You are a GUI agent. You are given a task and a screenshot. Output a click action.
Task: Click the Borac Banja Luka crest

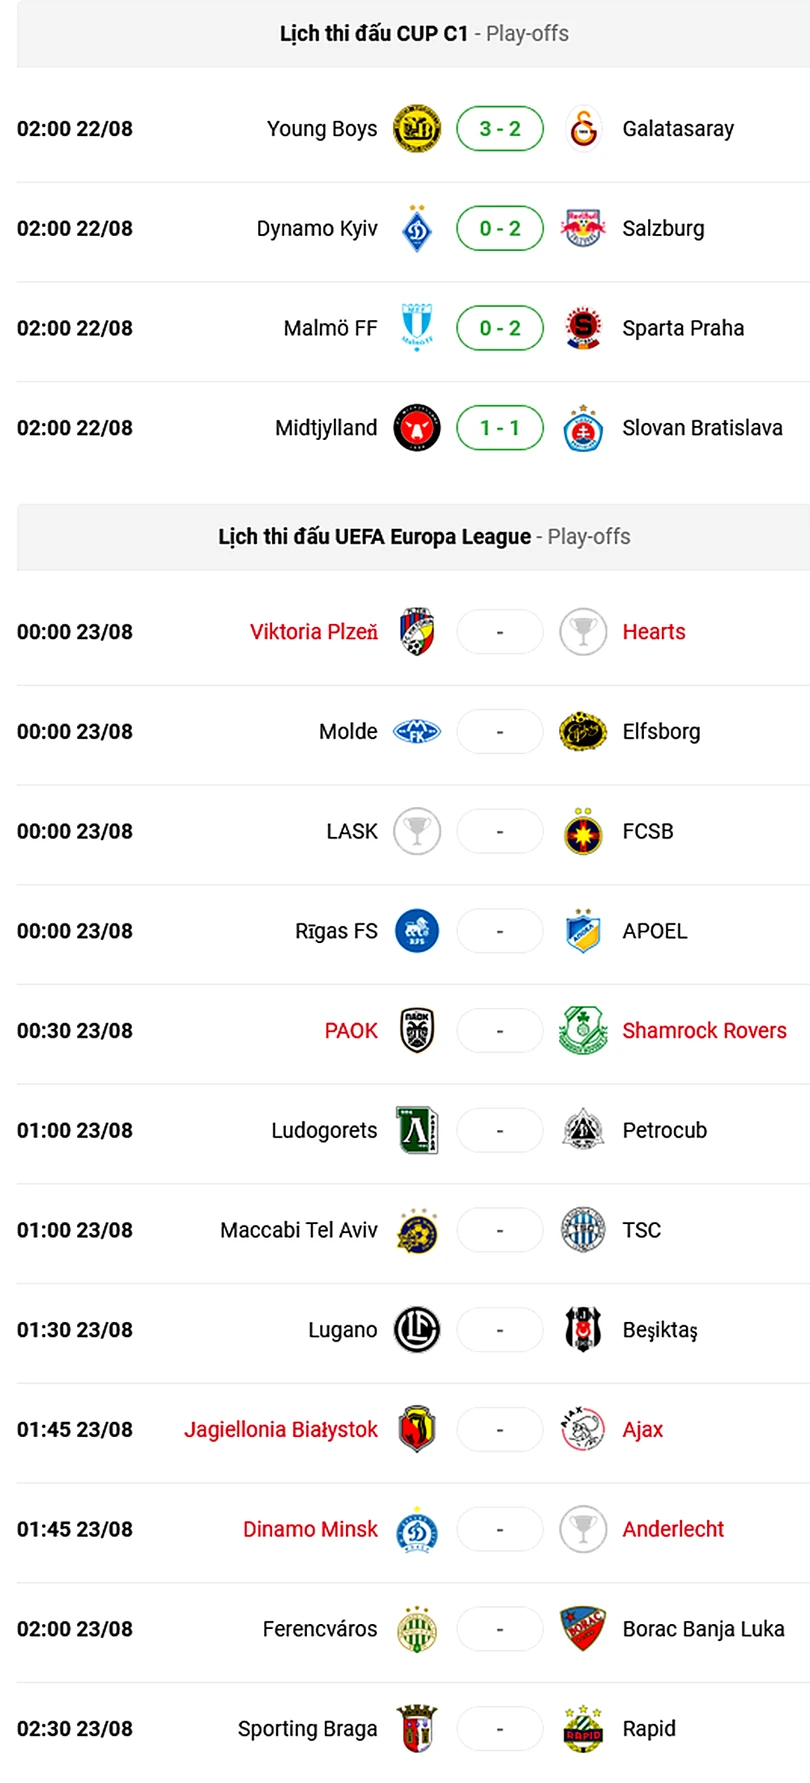[583, 1629]
